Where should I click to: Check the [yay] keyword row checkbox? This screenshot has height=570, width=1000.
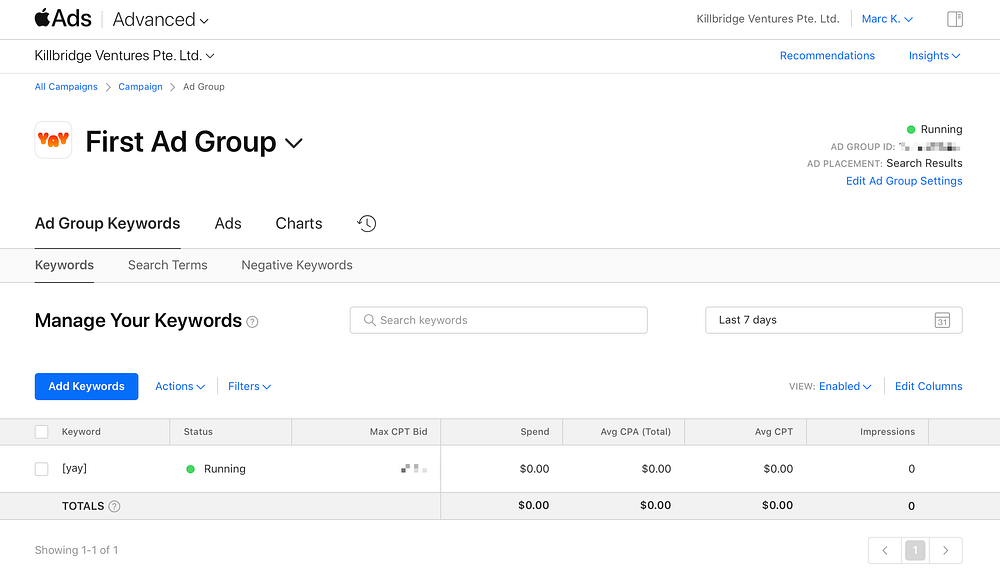(x=41, y=469)
